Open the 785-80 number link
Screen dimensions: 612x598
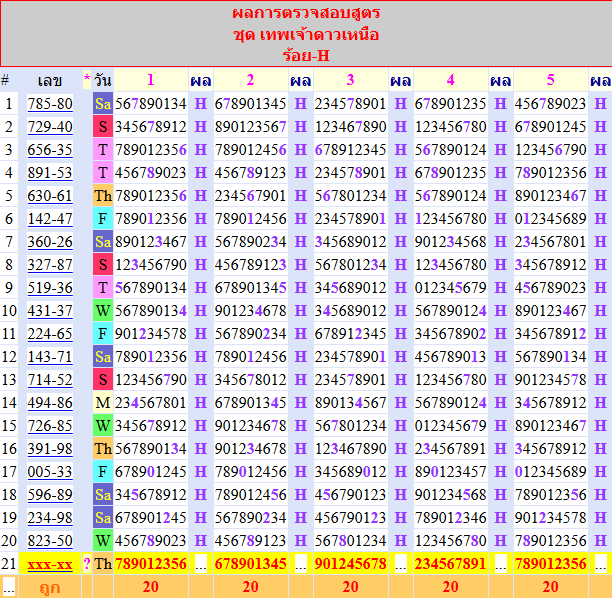coord(49,104)
